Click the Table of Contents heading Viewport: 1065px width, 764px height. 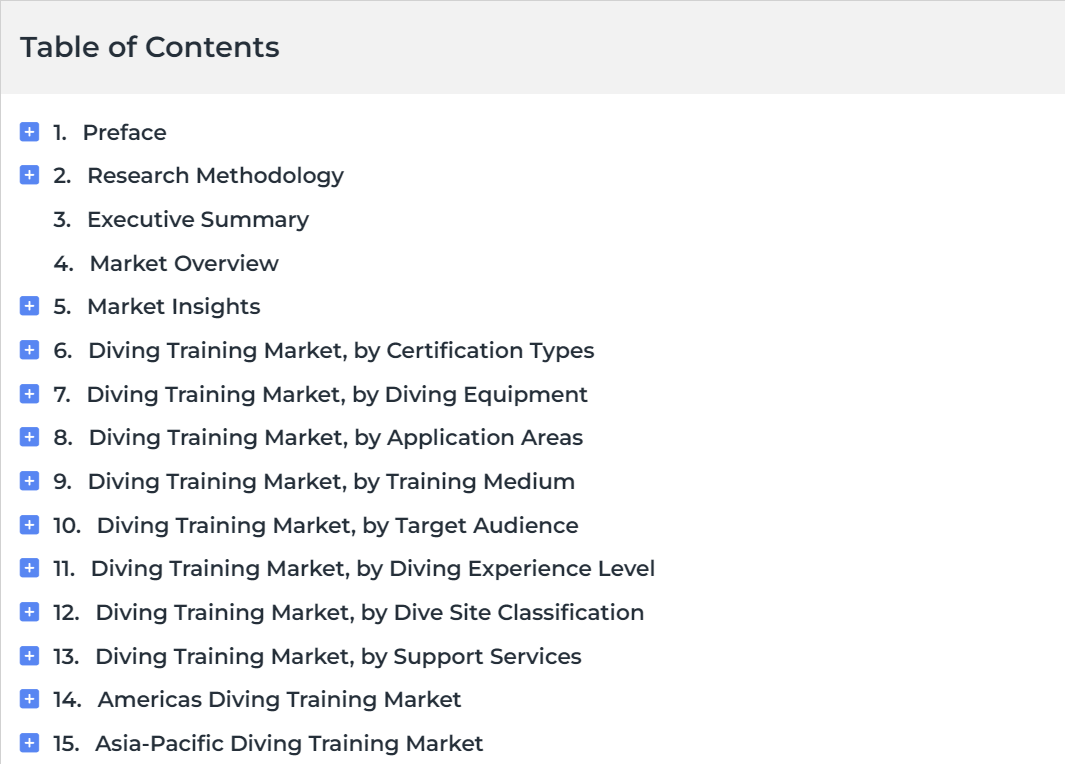click(x=150, y=47)
